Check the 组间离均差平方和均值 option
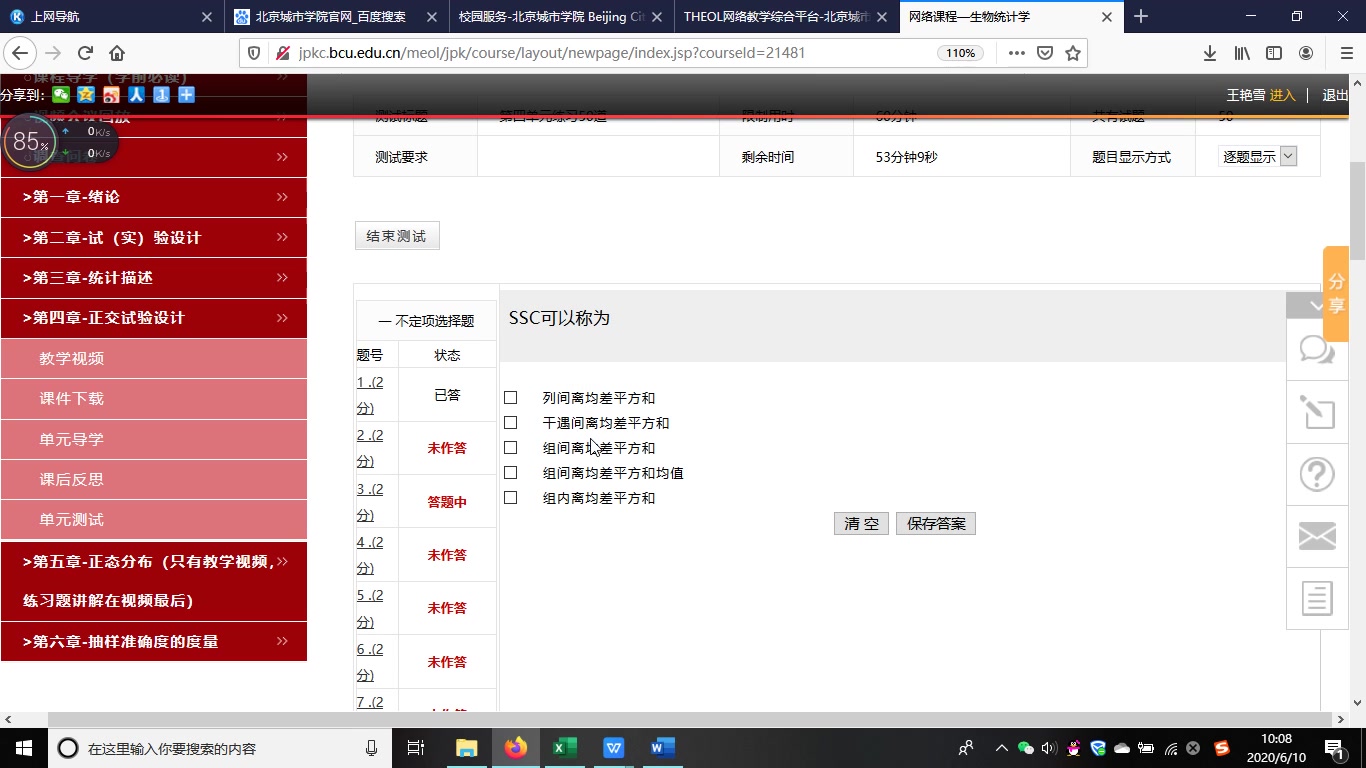The image size is (1366, 768). coord(510,473)
